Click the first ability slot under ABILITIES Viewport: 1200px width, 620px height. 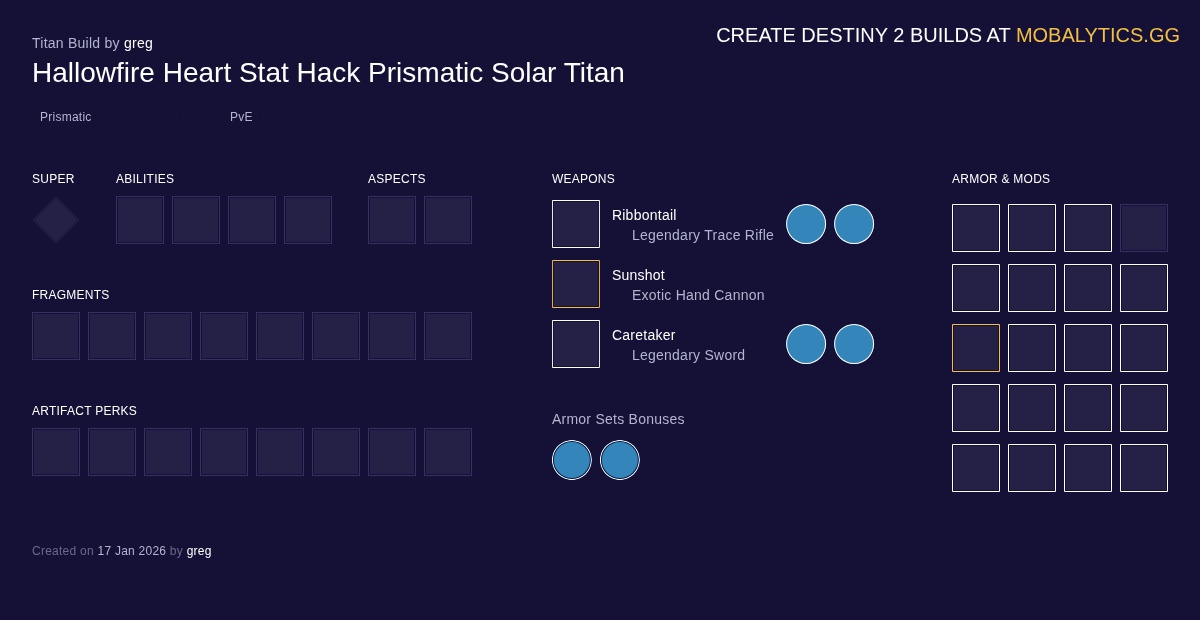coord(140,219)
